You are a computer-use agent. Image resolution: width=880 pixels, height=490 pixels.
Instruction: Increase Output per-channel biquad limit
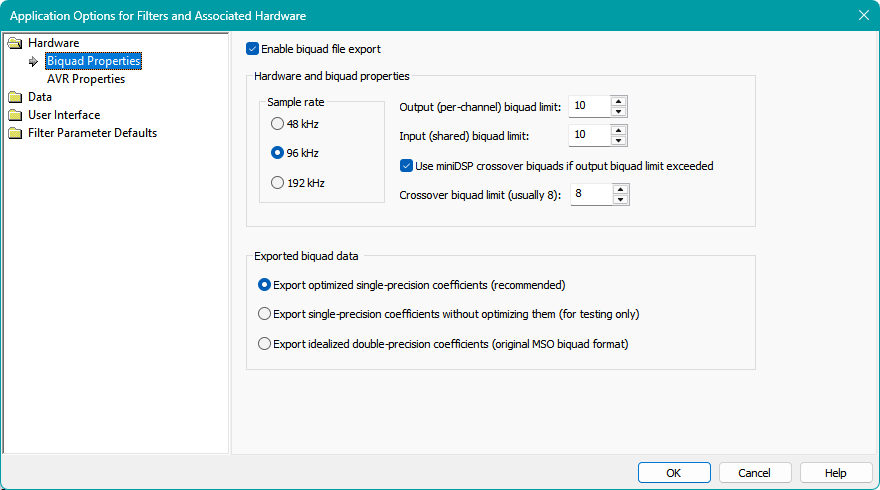(x=618, y=102)
